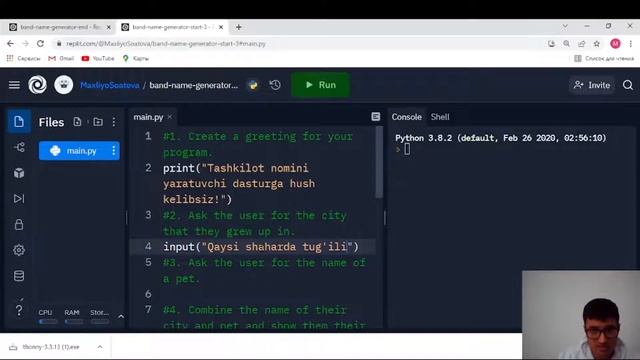Image resolution: width=640 pixels, height=360 pixels.
Task: Click the Python language badge icon
Action: 253,85
